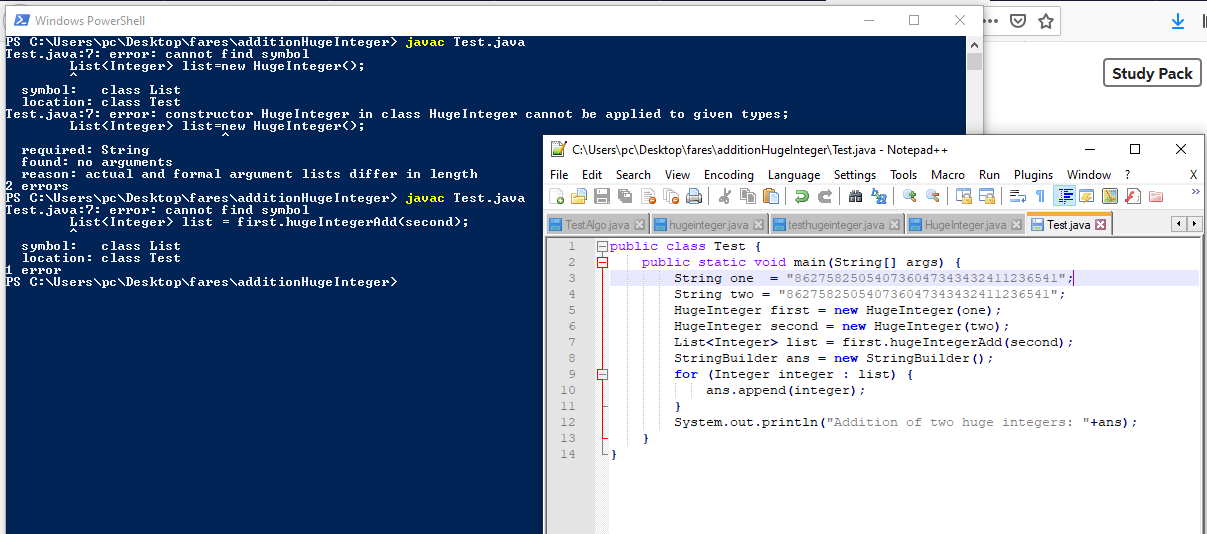Open the Document Map icon
The width and height of the screenshot is (1207, 534).
click(x=1109, y=196)
